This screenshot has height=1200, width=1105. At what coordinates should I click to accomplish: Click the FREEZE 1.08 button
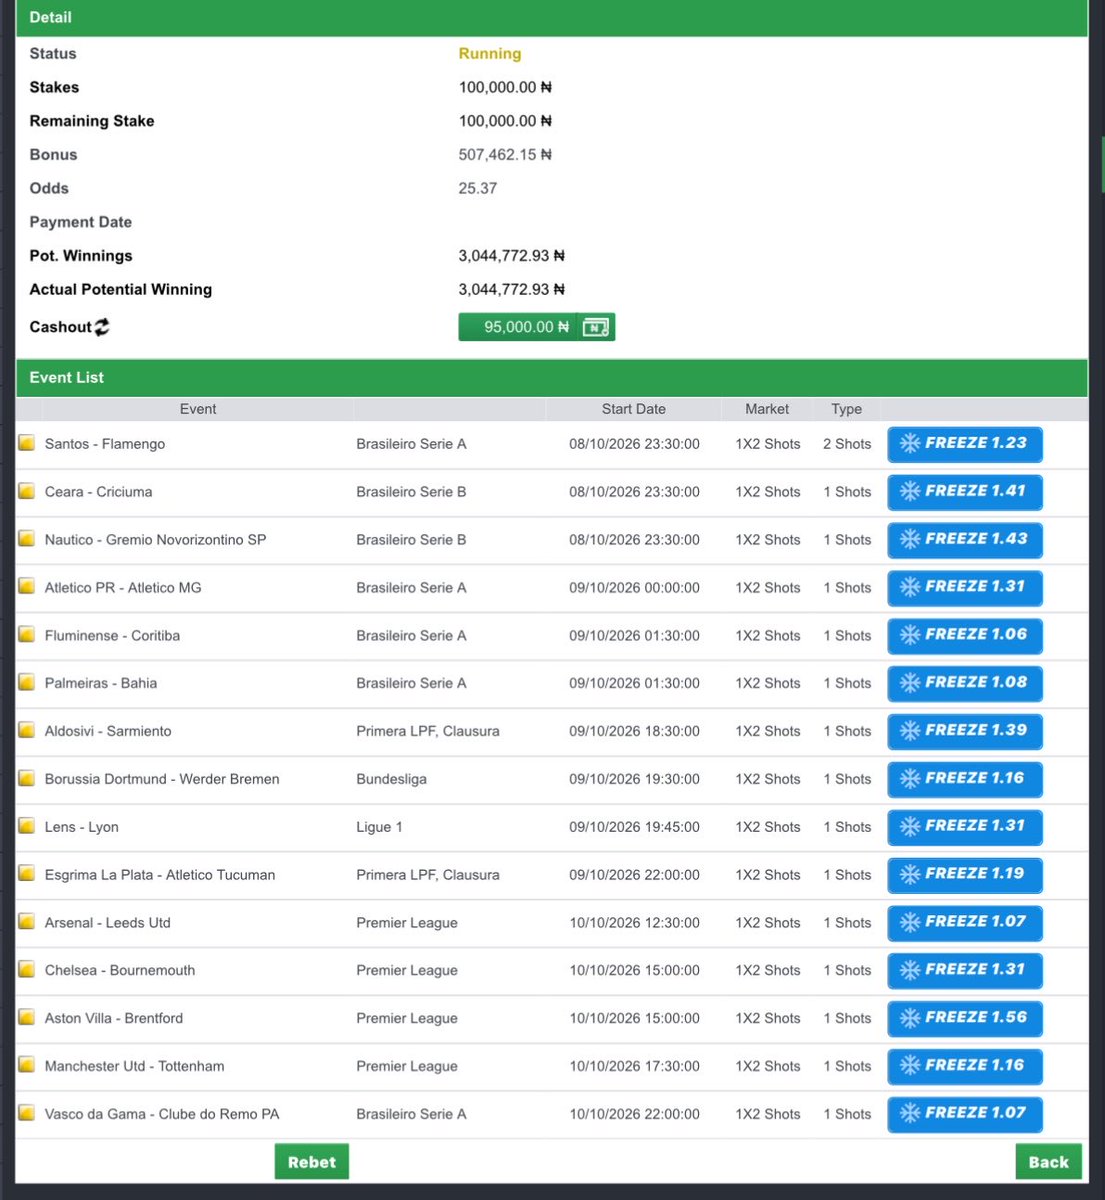click(965, 683)
